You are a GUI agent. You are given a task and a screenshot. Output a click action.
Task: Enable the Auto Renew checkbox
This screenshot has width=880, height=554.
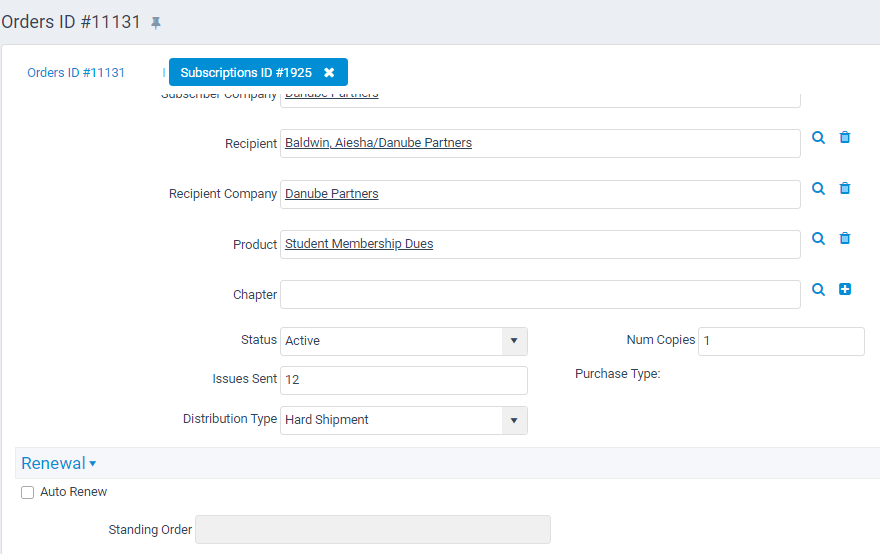28,492
